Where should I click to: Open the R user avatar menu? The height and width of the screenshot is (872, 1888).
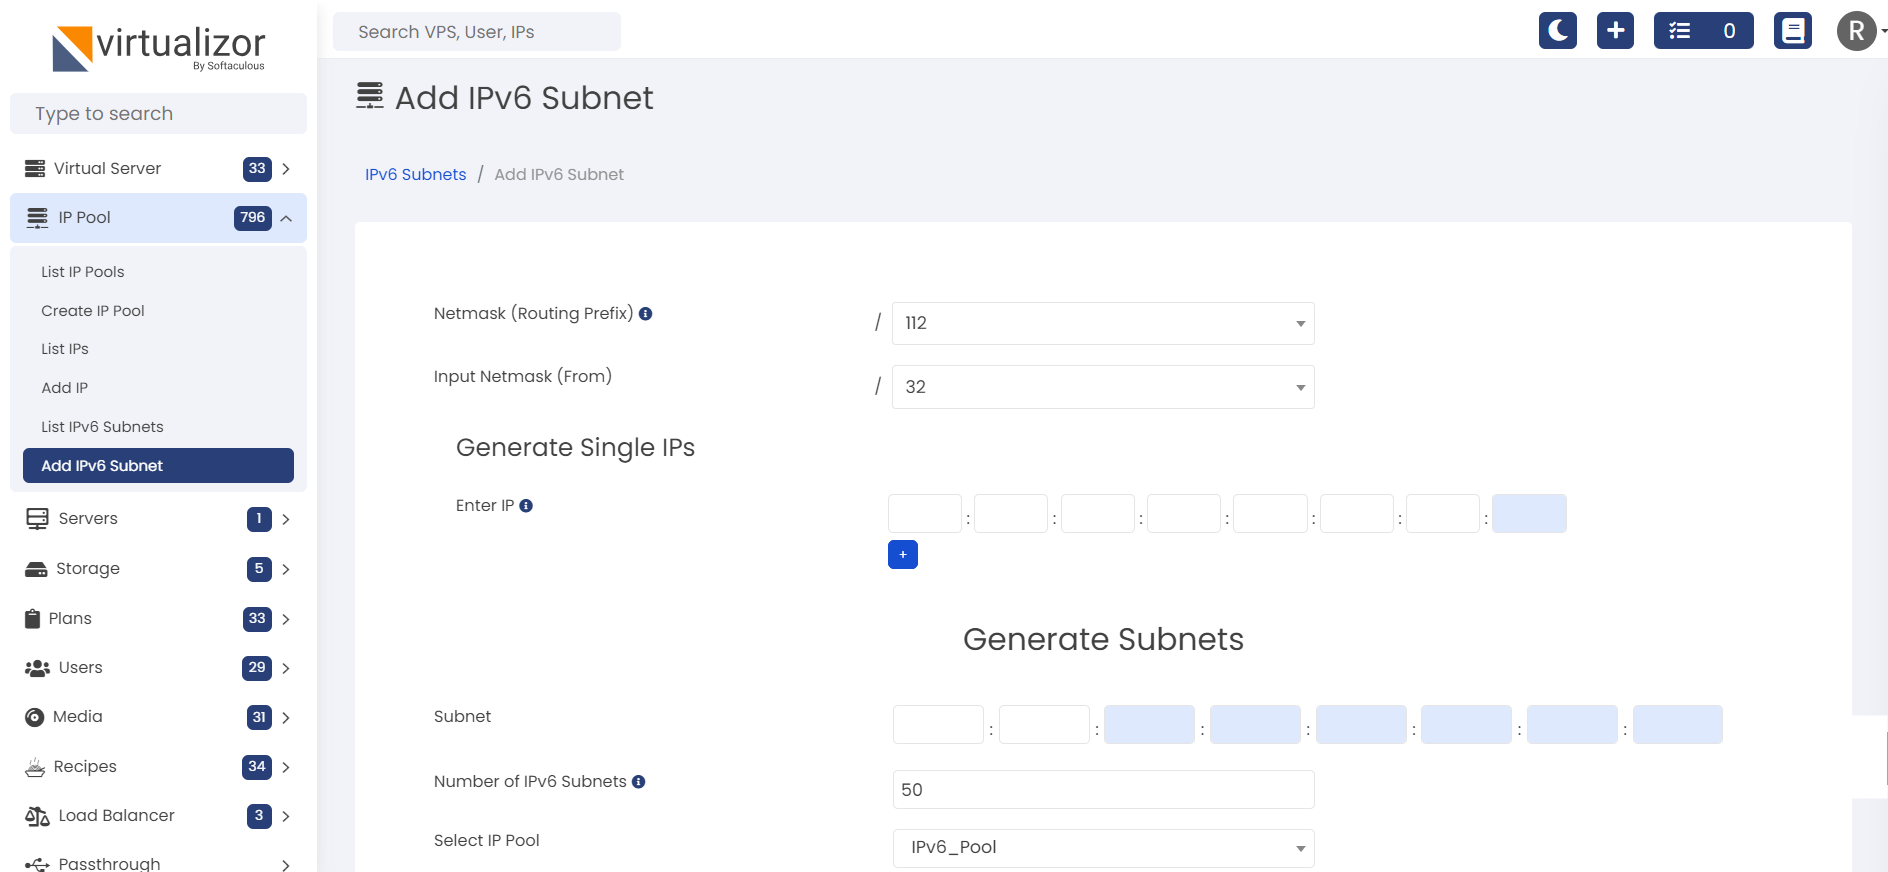pos(1857,31)
